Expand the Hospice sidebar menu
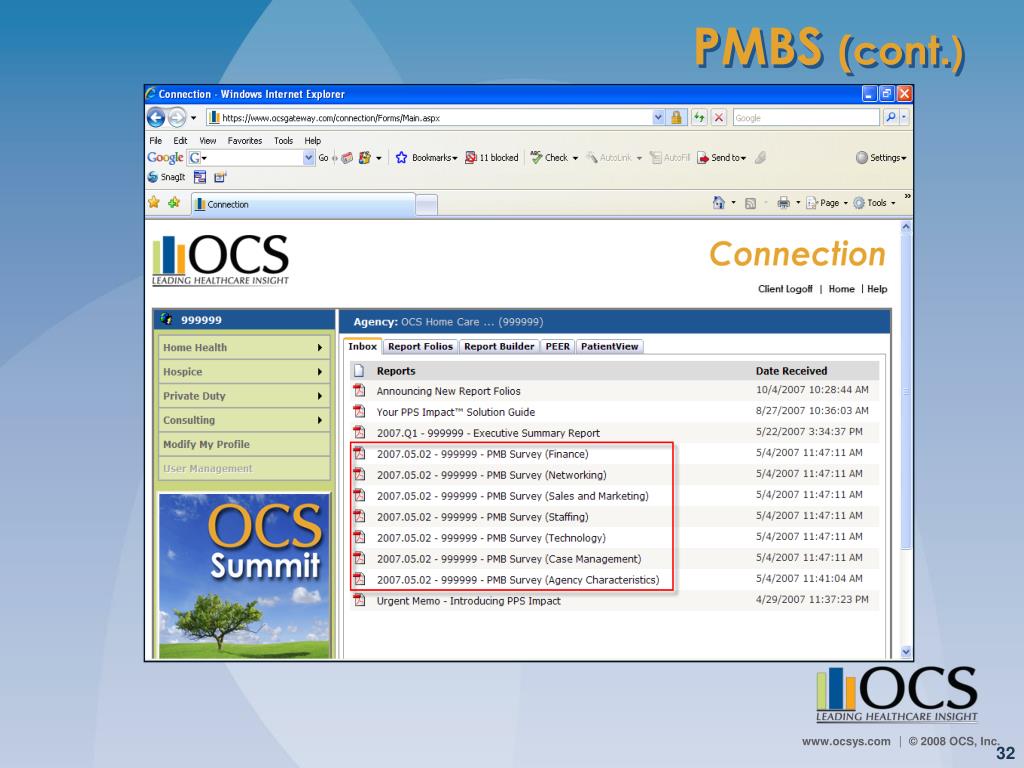 pyautogui.click(x=244, y=372)
